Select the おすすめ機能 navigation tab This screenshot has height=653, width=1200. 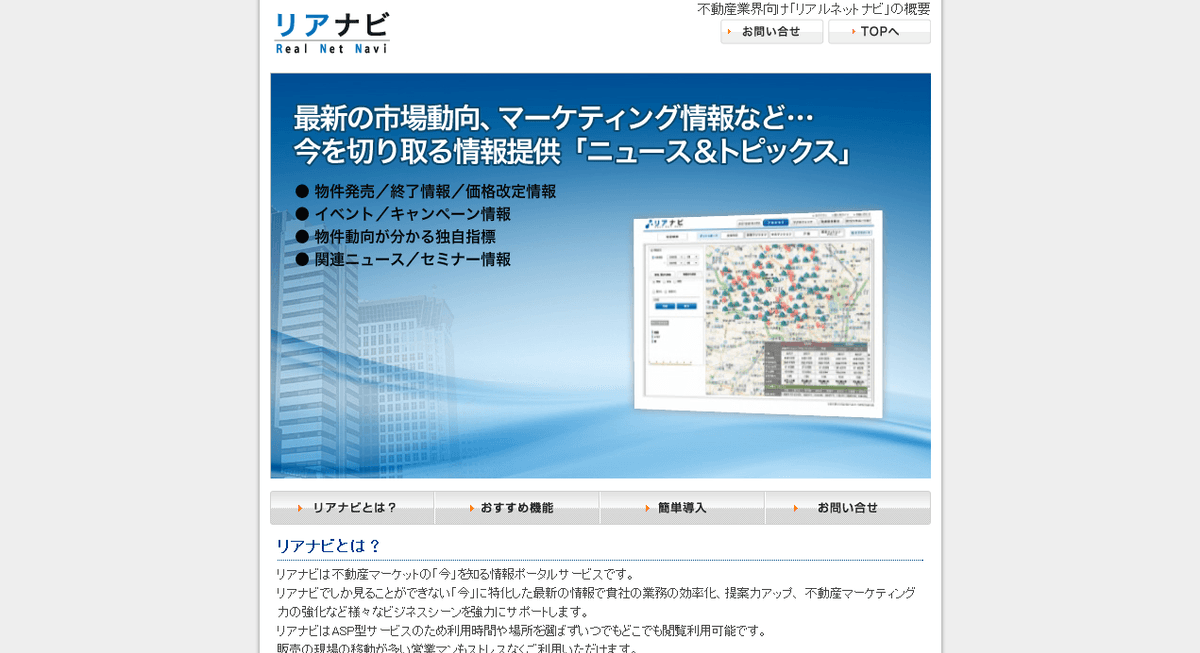(x=517, y=508)
